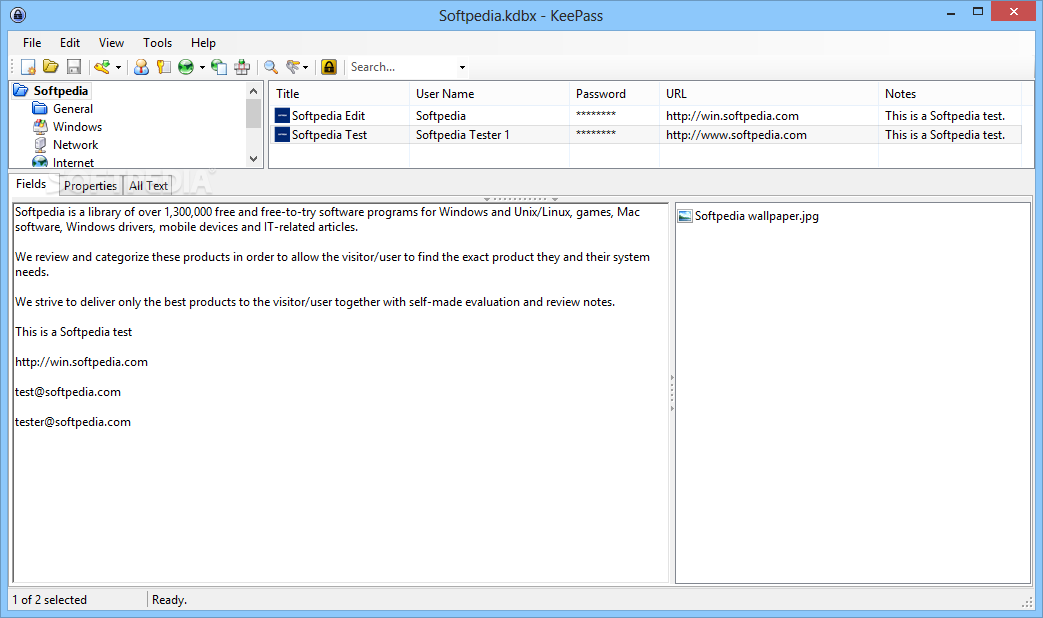Viewport: 1043px width, 618px height.
Task: Sort entries by URL column header
Action: tap(768, 94)
